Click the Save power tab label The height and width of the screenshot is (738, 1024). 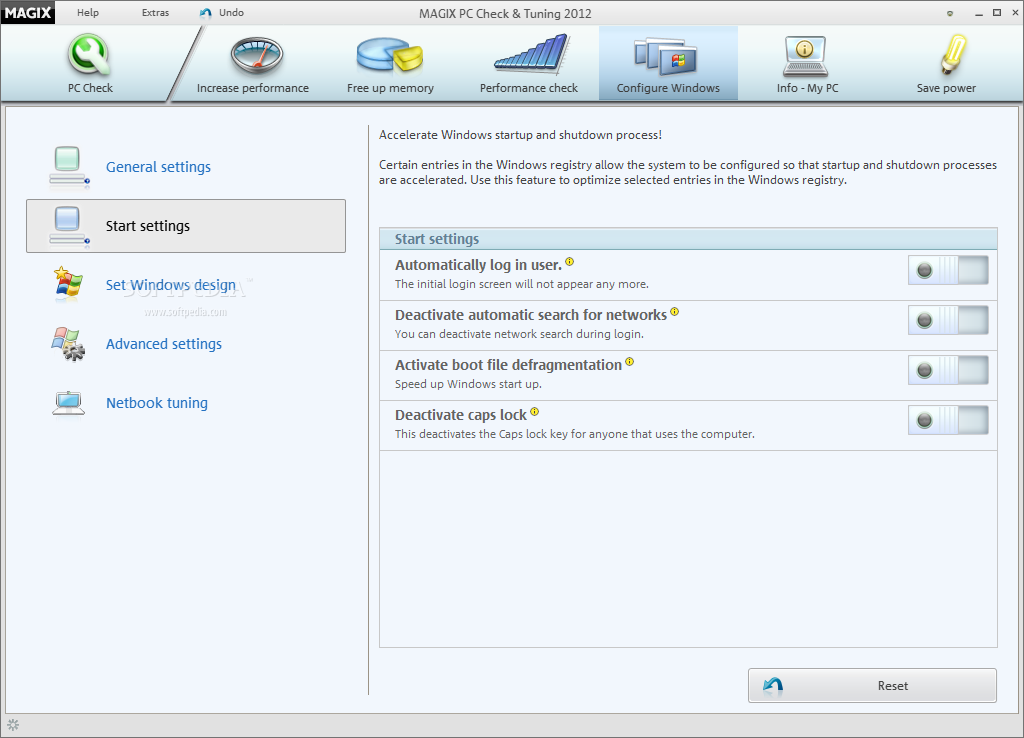(946, 88)
